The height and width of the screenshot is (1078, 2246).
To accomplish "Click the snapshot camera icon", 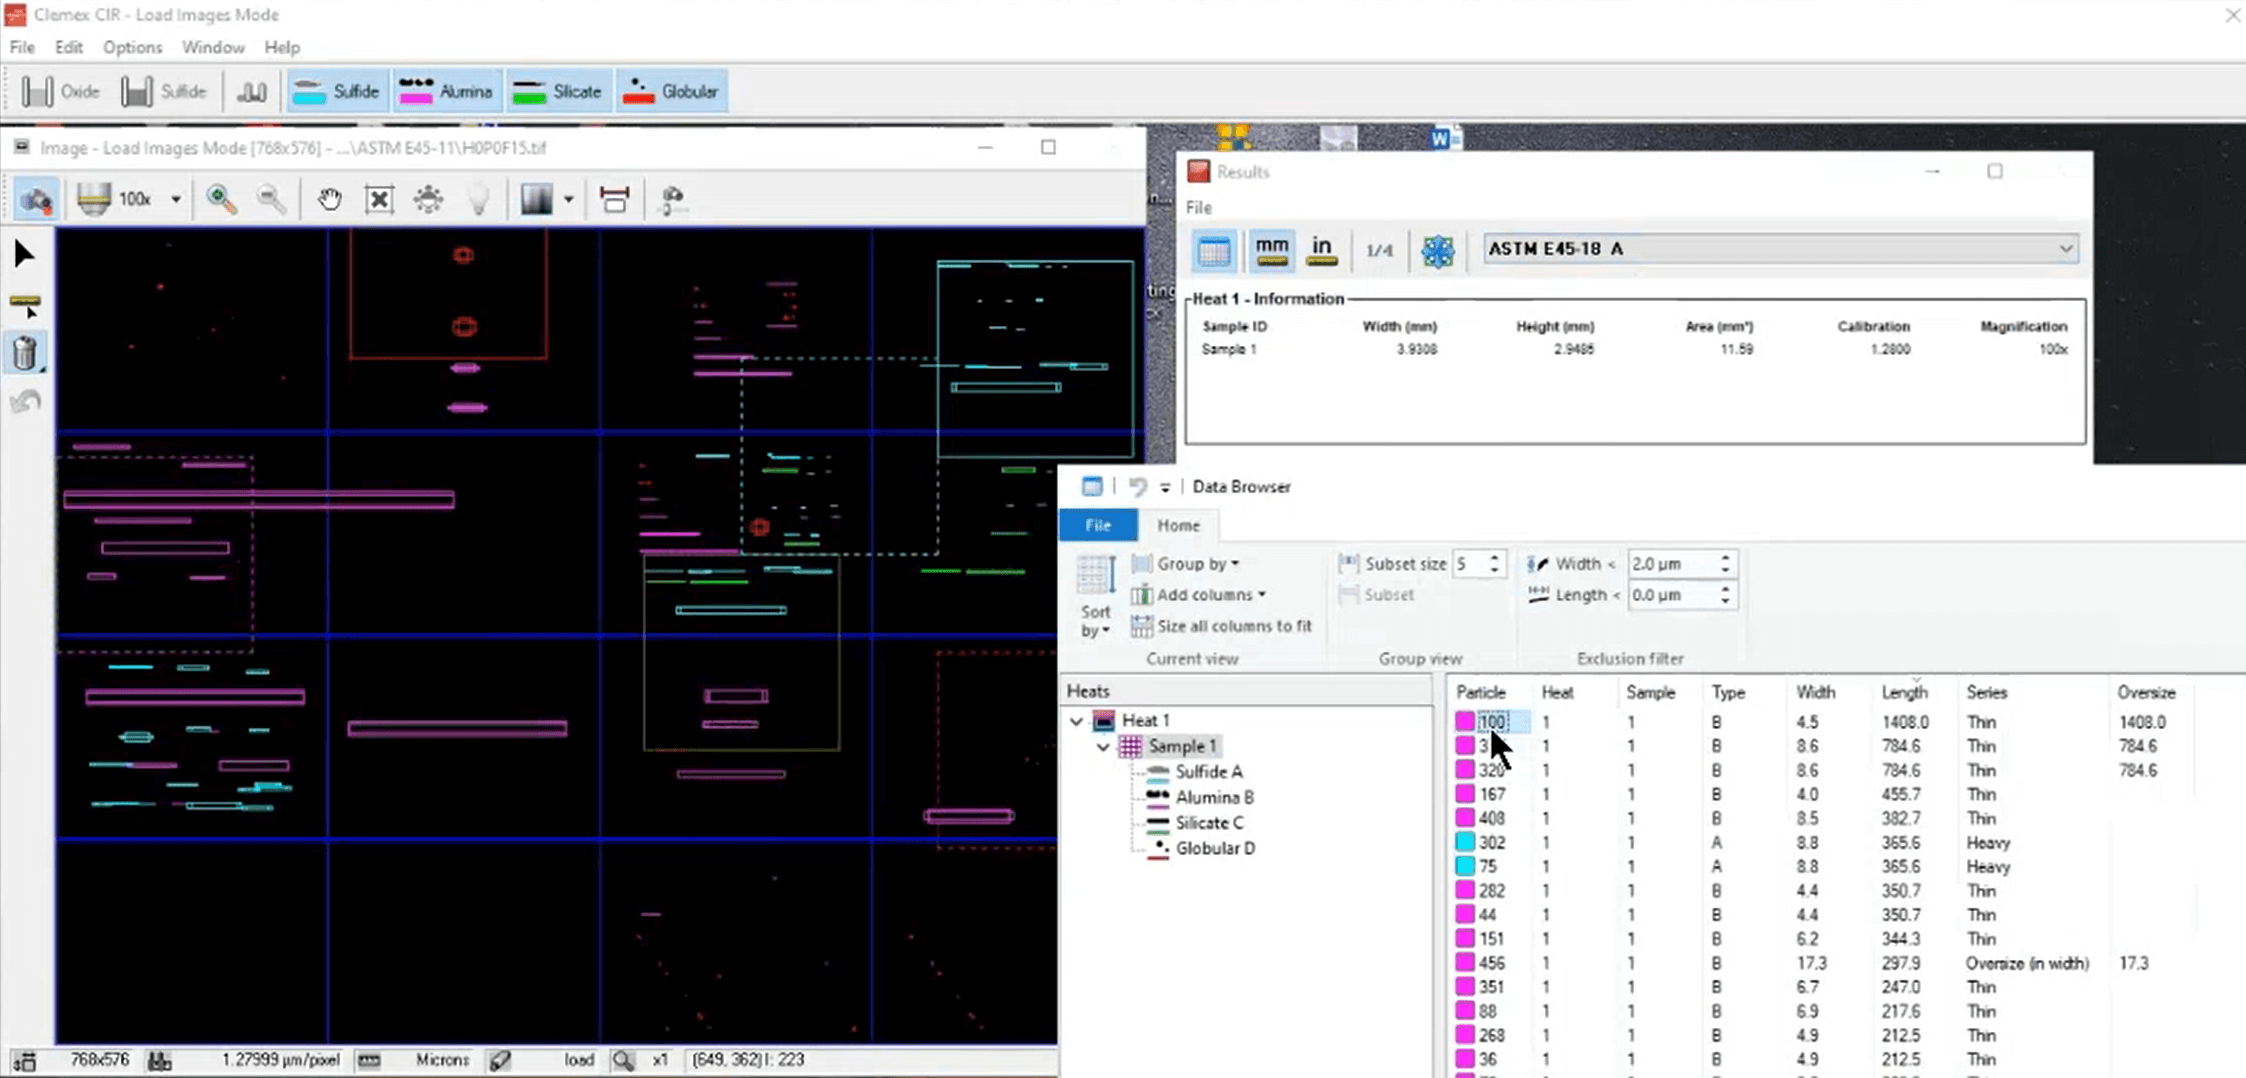I will tap(36, 199).
